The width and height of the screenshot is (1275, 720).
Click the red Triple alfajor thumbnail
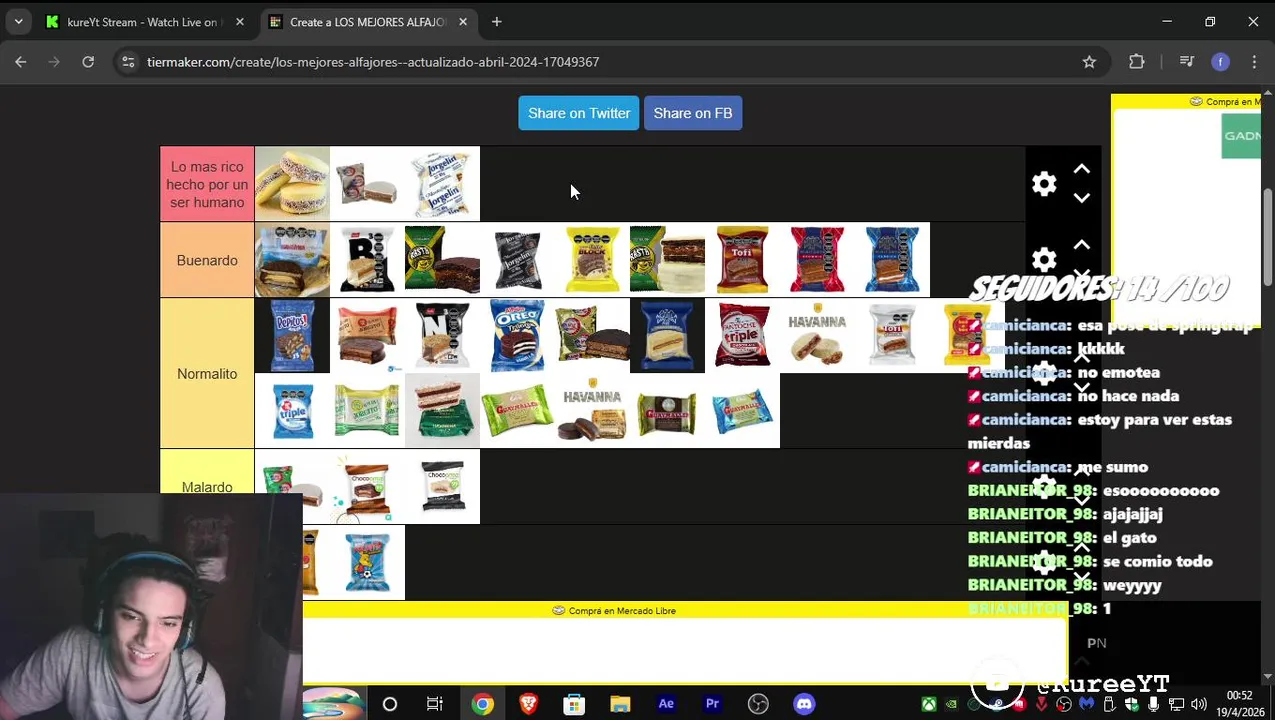pos(742,335)
